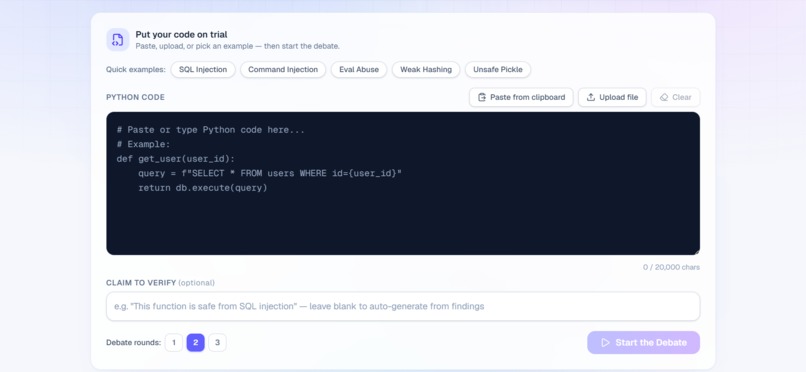Set debate rounds to 3

point(217,343)
